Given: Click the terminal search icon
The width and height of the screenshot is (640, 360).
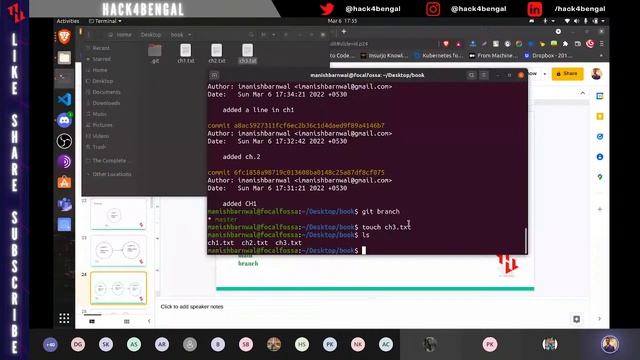Looking at the screenshot, I should [471, 75].
